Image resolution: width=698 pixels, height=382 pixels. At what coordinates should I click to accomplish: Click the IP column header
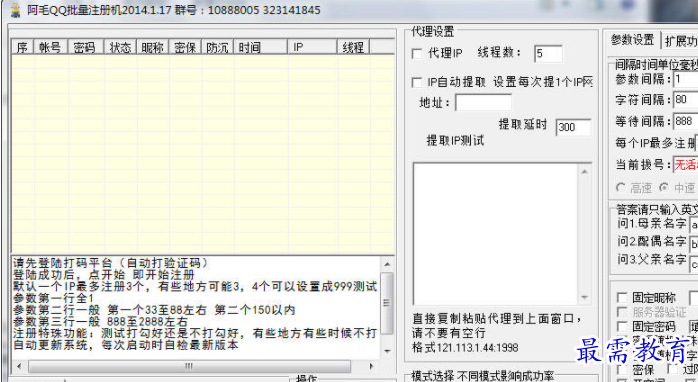tap(312, 47)
